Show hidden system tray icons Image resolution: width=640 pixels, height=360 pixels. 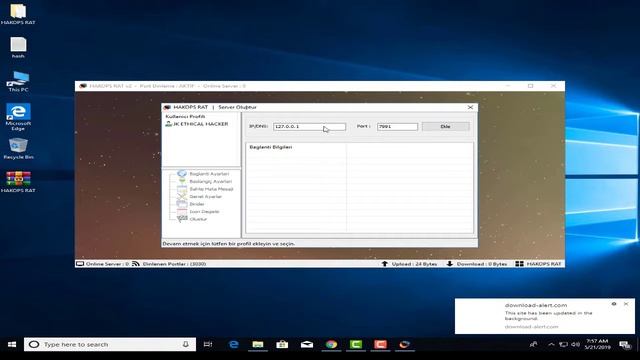point(551,344)
